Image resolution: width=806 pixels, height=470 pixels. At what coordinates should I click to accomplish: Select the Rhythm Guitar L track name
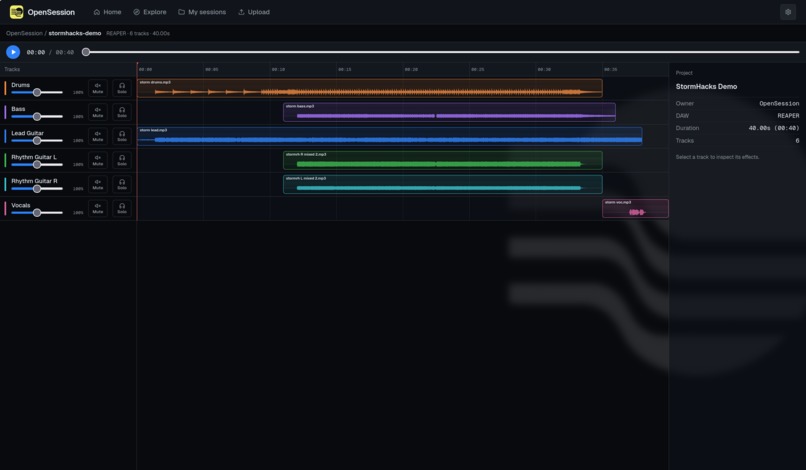click(x=34, y=157)
